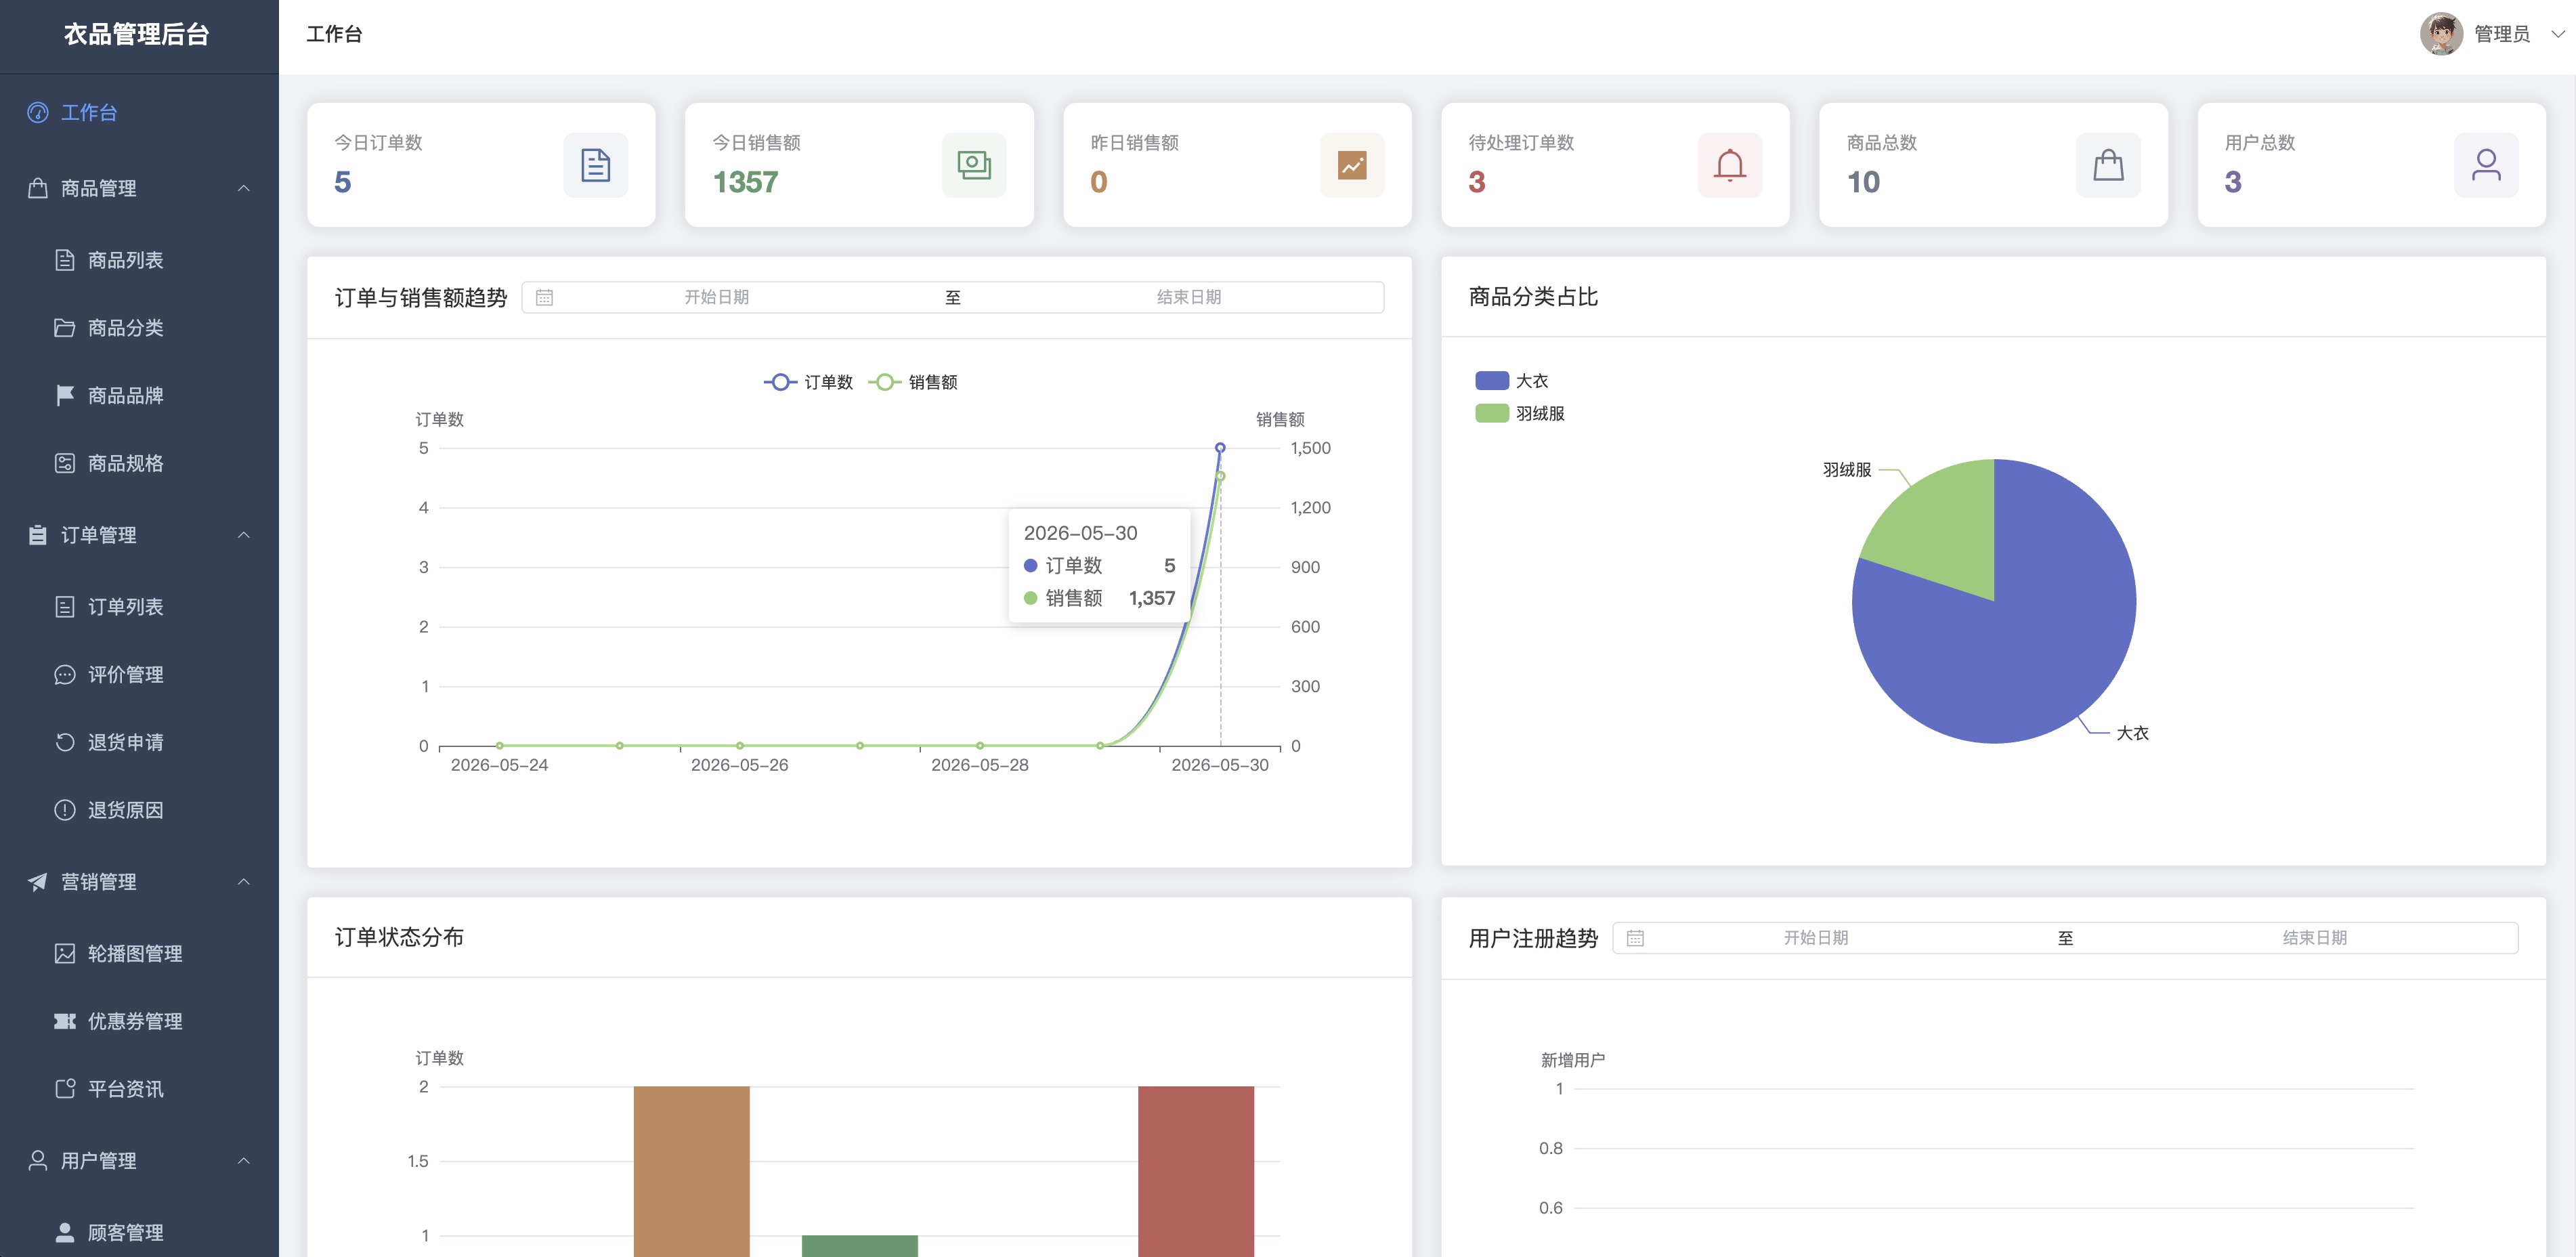The height and width of the screenshot is (1257, 2576).
Task: Click the 1357 sales figure
Action: 745,182
